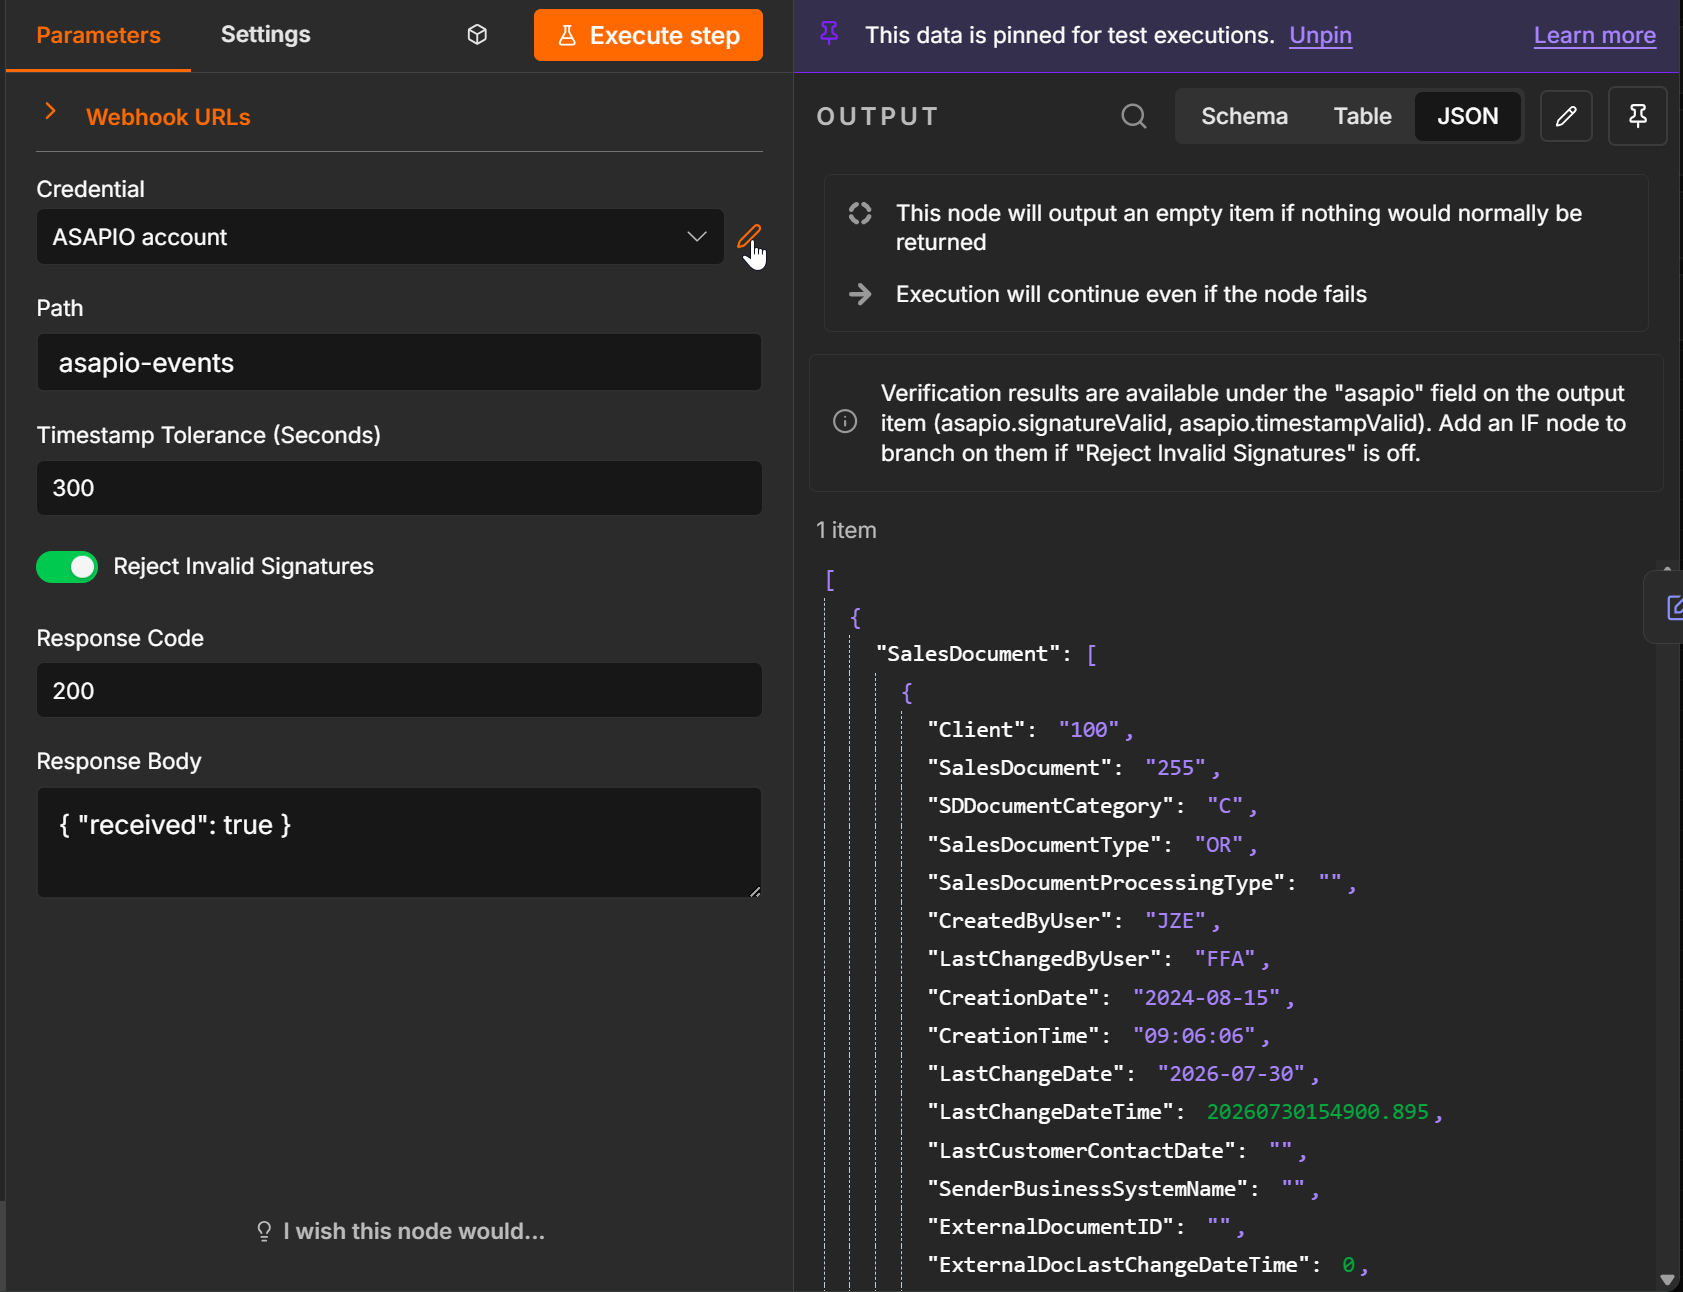The width and height of the screenshot is (1683, 1292).
Task: Click the "255" SalesDocument value
Action: (1175, 768)
